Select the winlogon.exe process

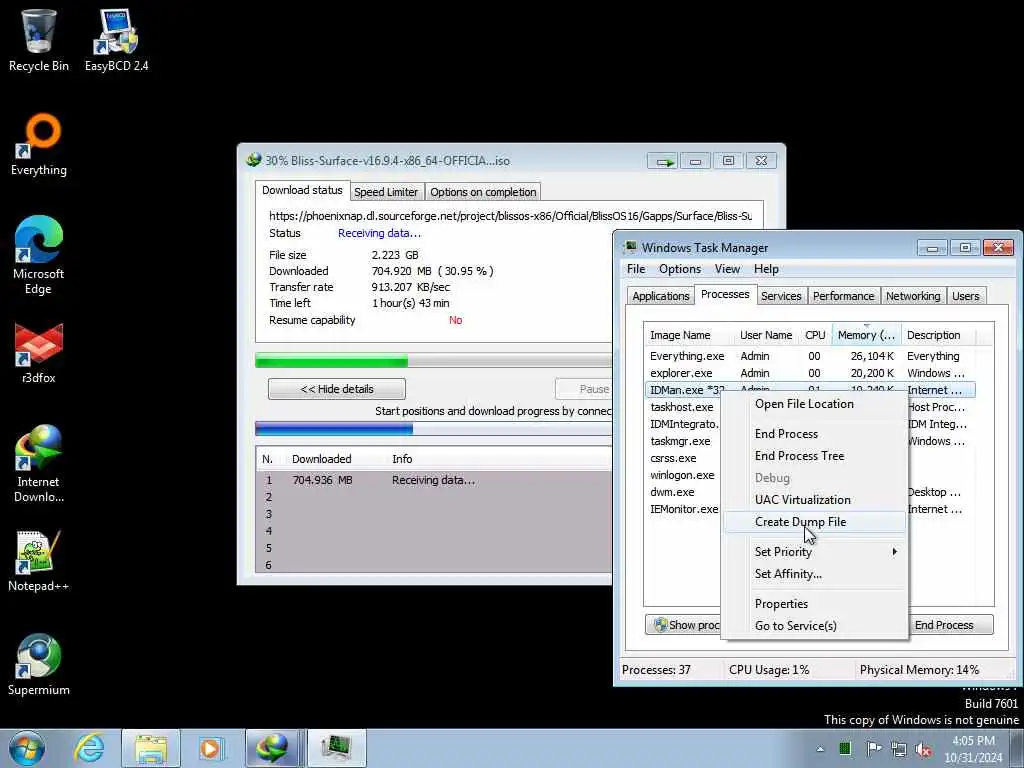click(x=682, y=475)
